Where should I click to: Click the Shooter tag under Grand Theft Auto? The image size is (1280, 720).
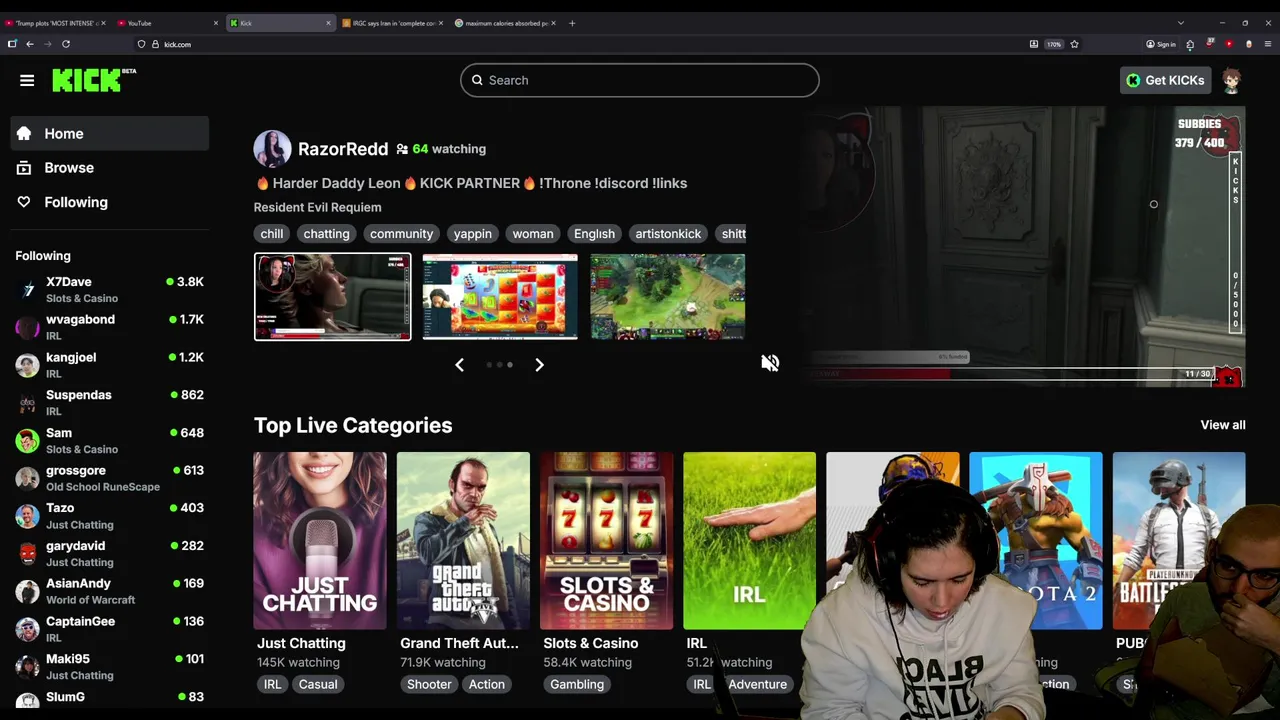[x=429, y=684]
